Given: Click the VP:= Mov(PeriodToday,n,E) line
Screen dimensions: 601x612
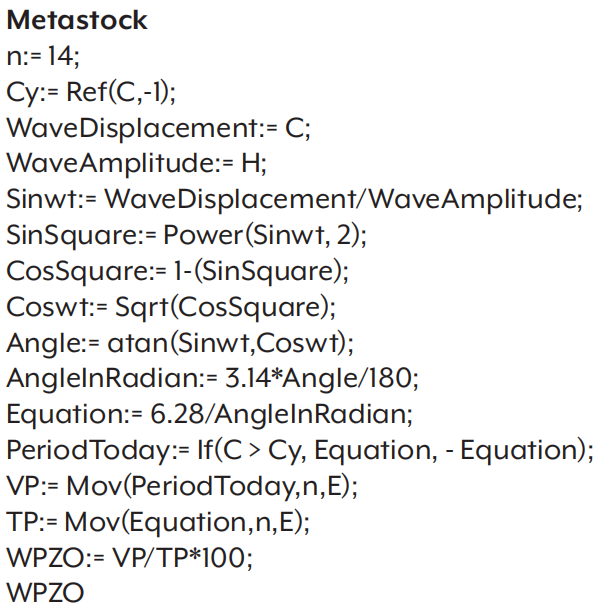Looking at the screenshot, I should (182, 486).
